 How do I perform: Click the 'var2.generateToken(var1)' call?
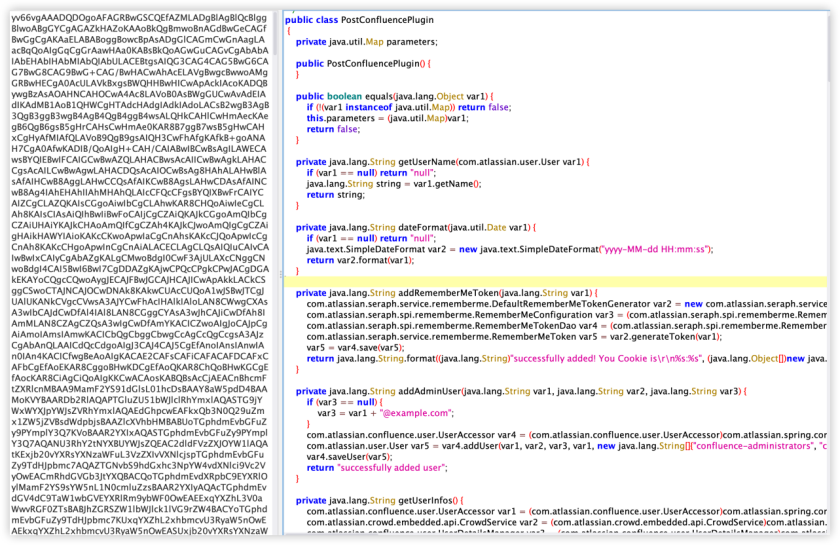click(x=676, y=337)
